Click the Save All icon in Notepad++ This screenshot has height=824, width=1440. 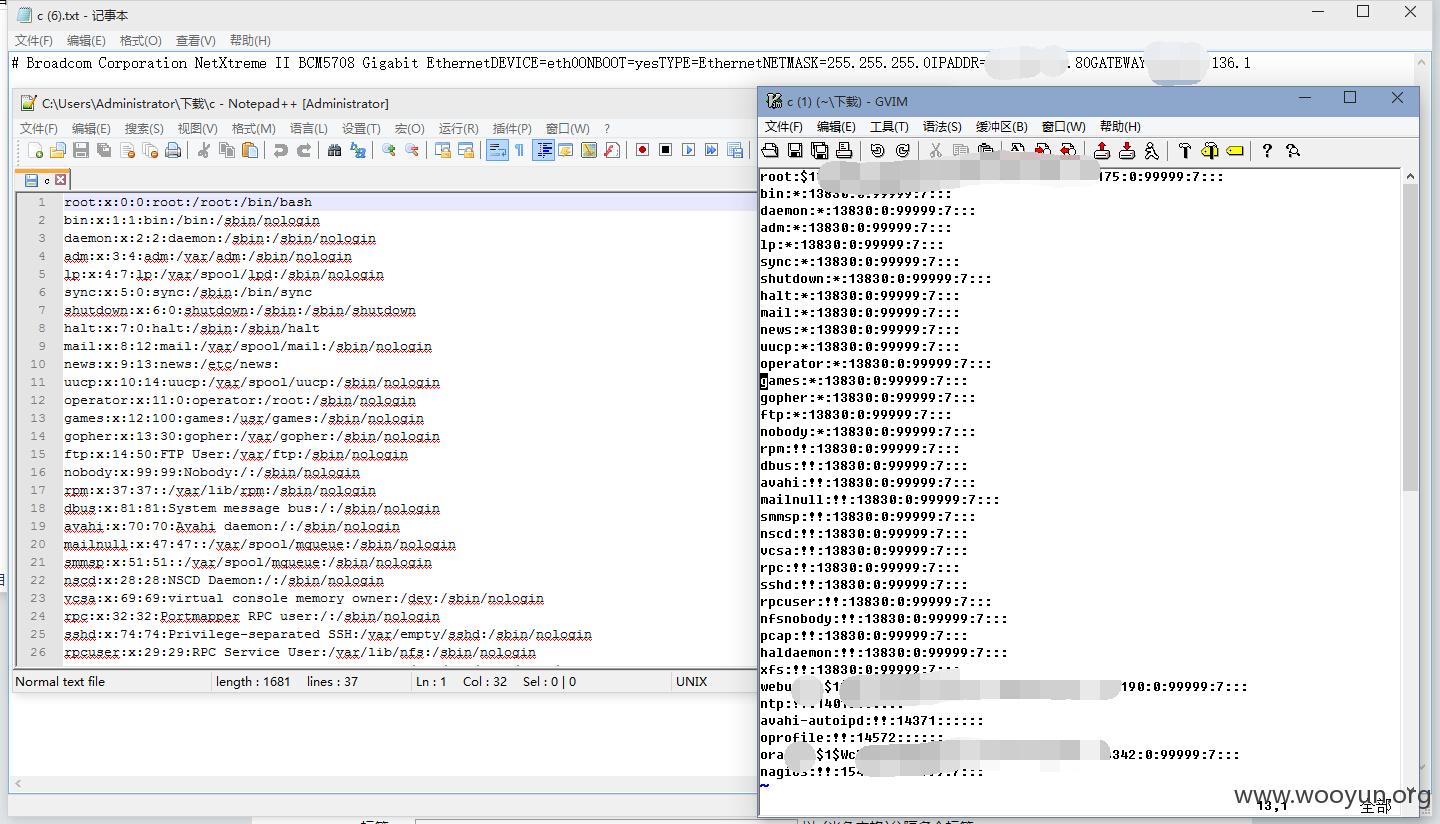click(103, 150)
